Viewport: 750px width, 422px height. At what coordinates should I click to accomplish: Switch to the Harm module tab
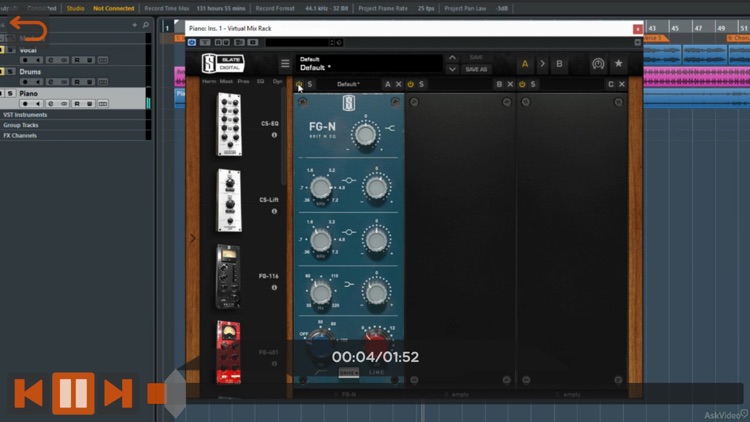coord(209,81)
